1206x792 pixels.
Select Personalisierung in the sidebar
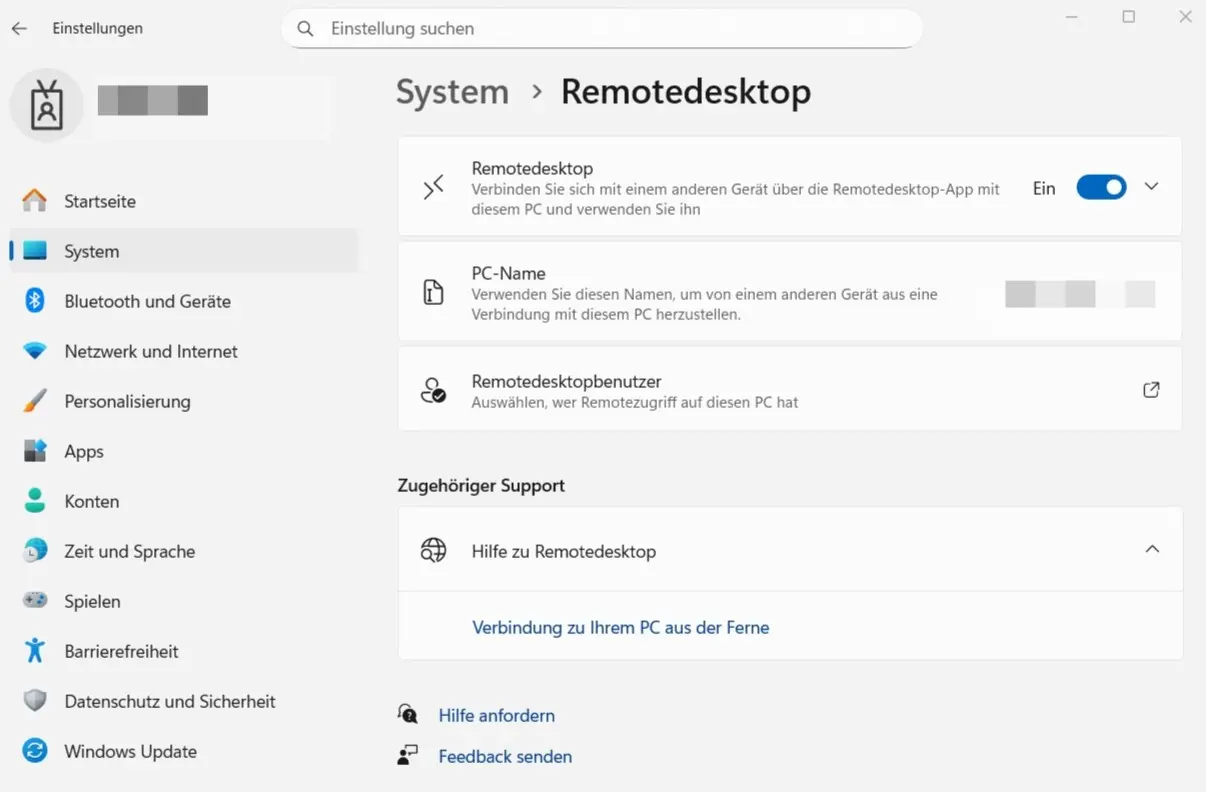tap(128, 401)
